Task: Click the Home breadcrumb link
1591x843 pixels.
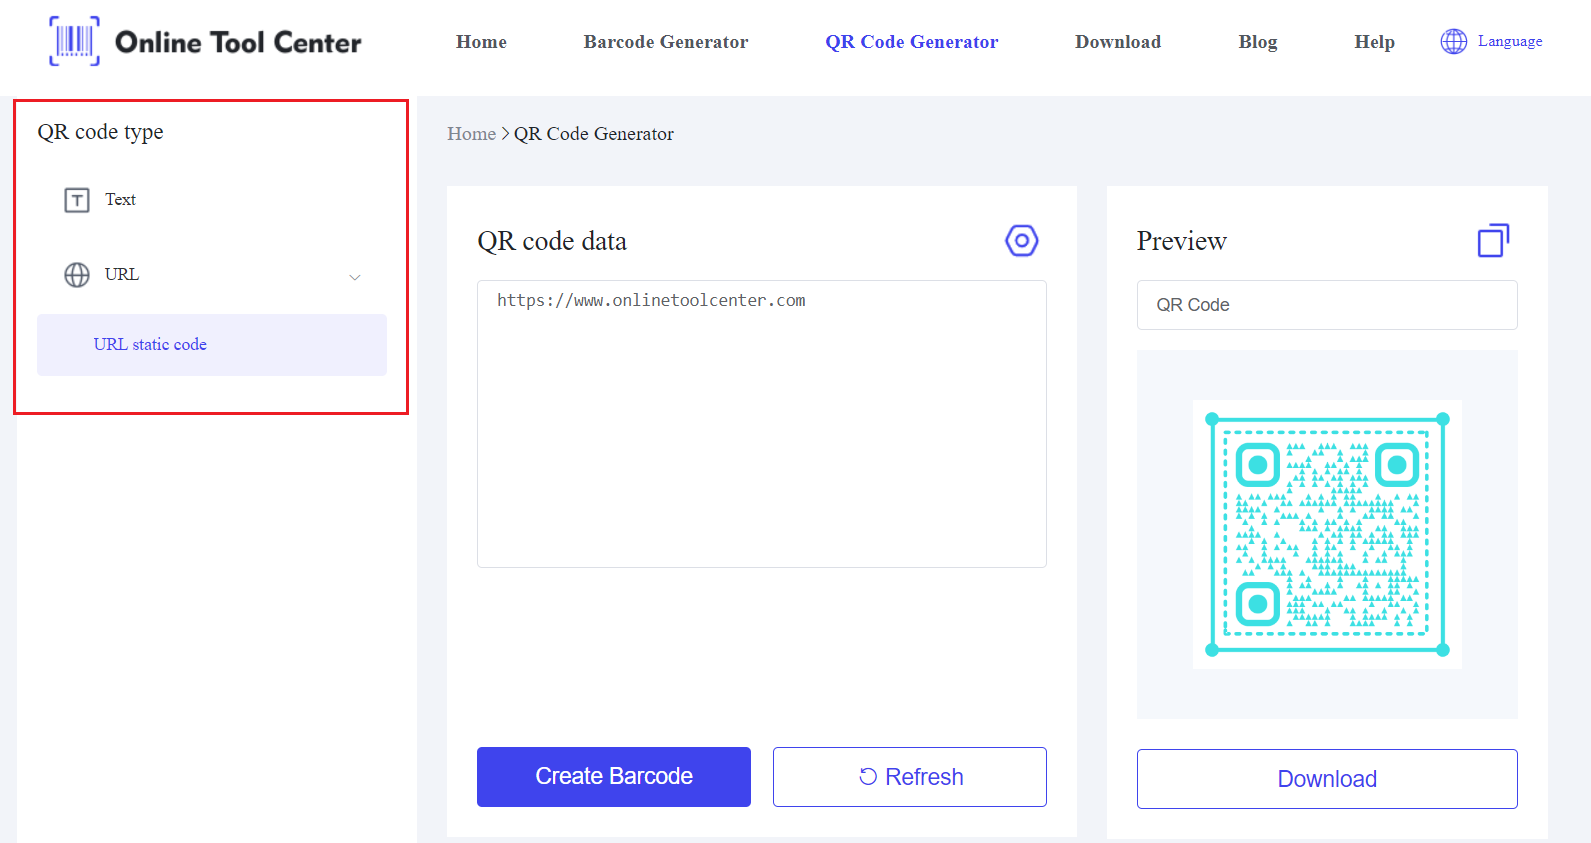Action: pyautogui.click(x=471, y=134)
